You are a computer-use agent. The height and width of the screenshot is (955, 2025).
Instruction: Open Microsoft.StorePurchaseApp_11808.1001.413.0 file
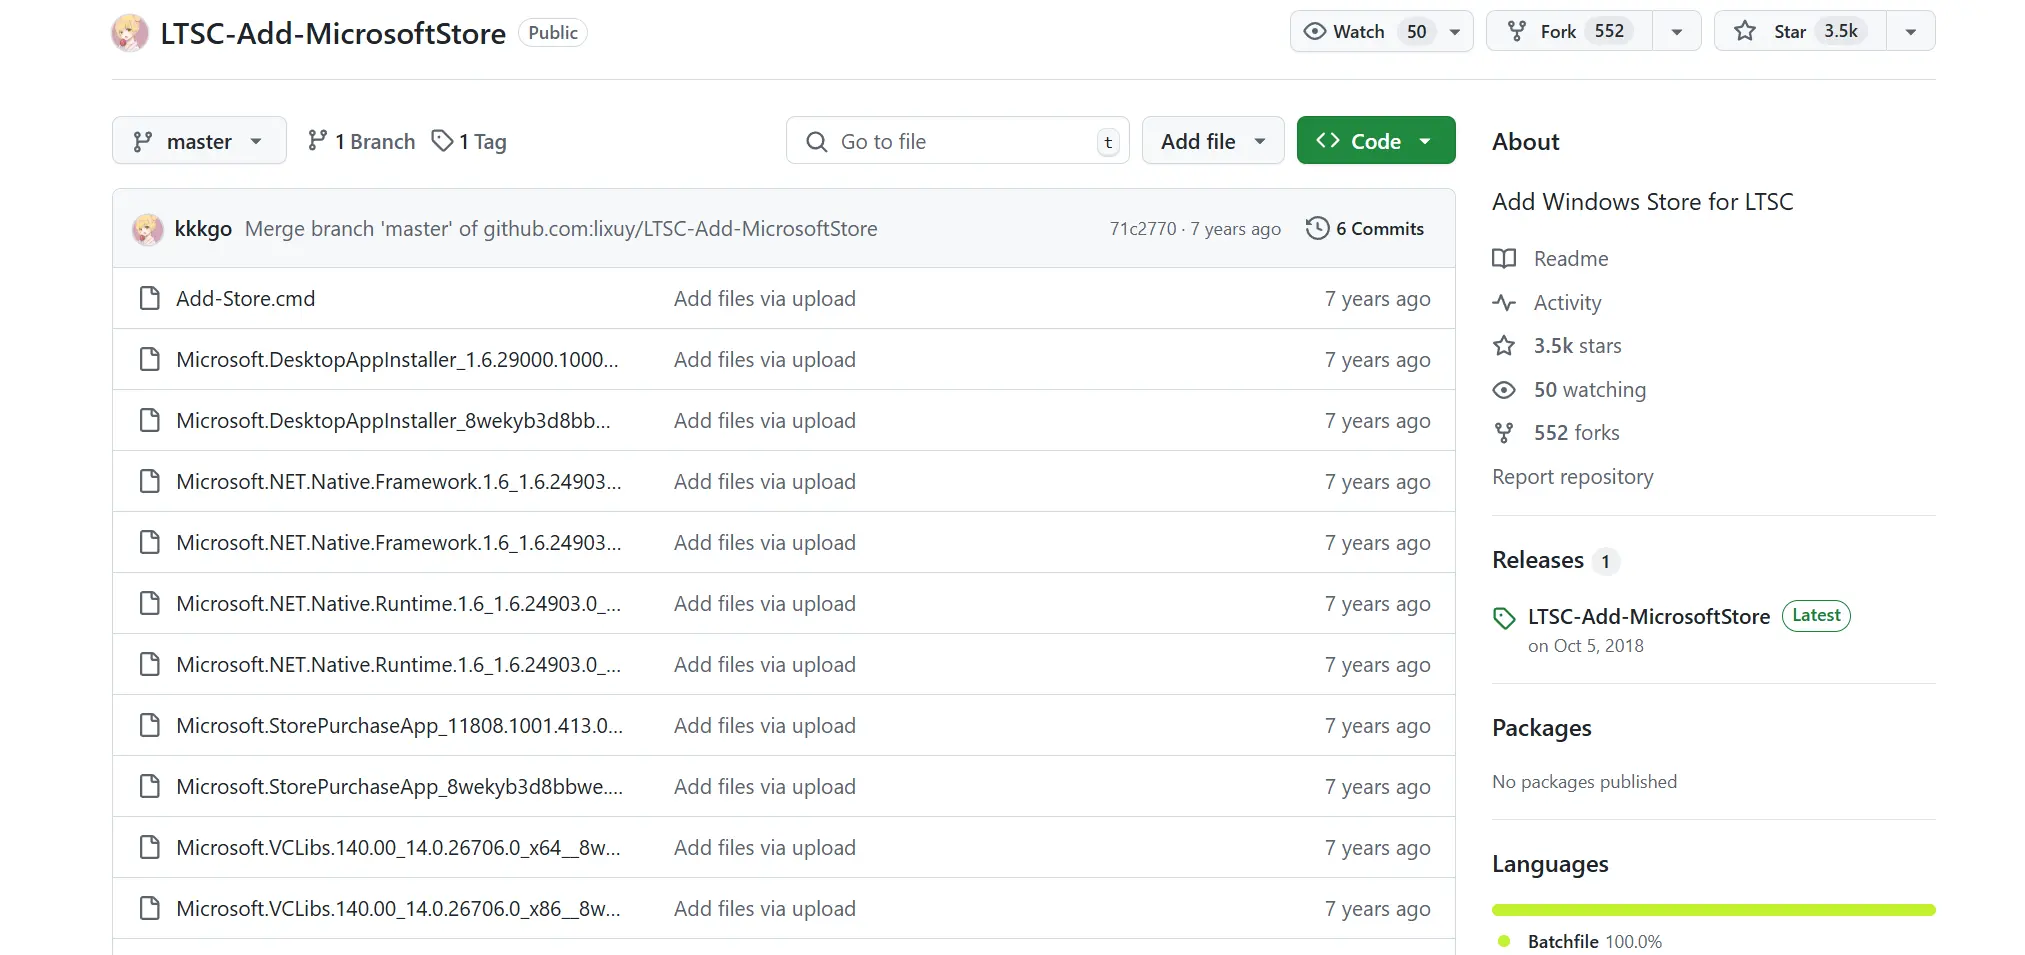point(399,725)
